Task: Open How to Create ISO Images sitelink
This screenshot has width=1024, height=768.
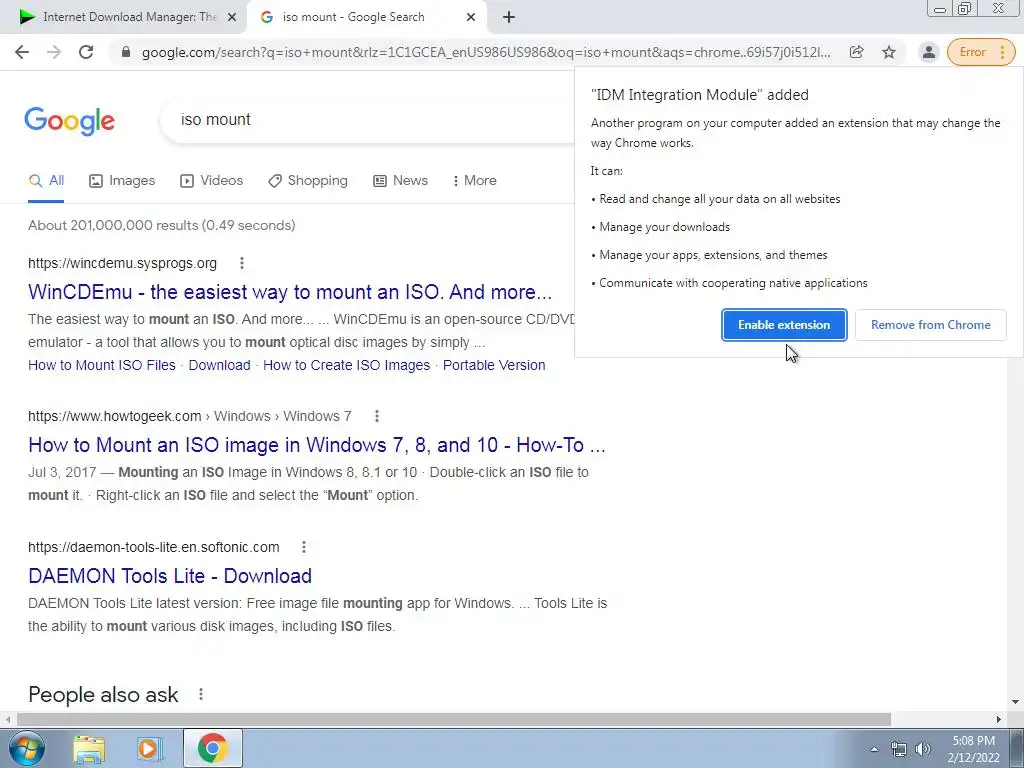Action: click(x=347, y=365)
